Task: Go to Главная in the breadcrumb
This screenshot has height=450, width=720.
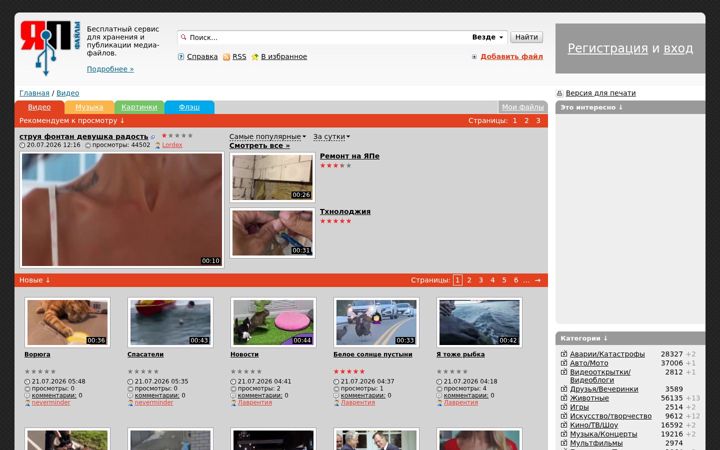Action: pos(34,93)
